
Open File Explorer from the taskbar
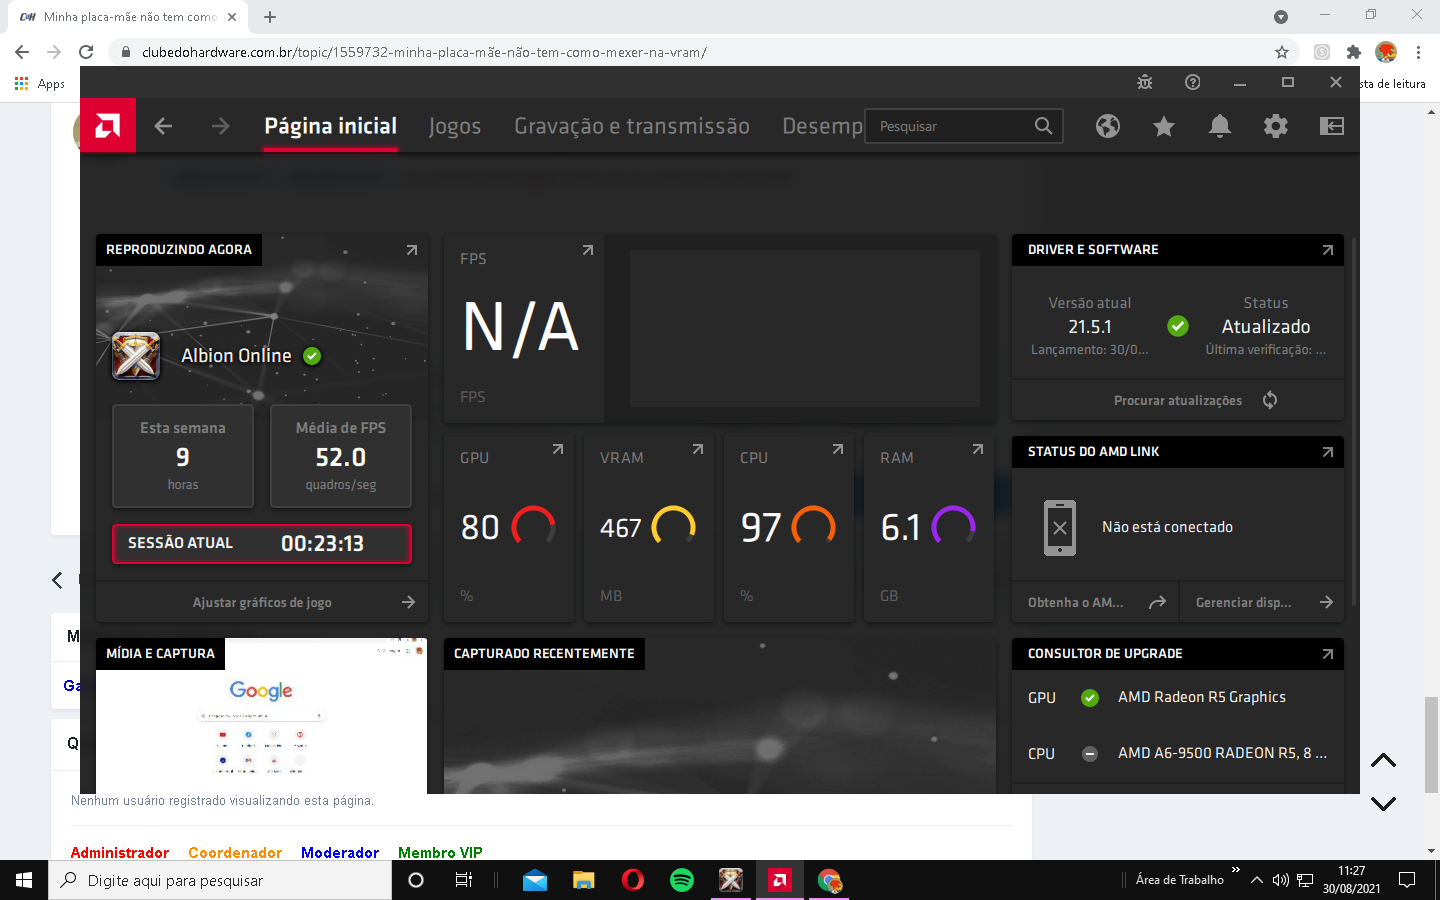click(x=584, y=880)
